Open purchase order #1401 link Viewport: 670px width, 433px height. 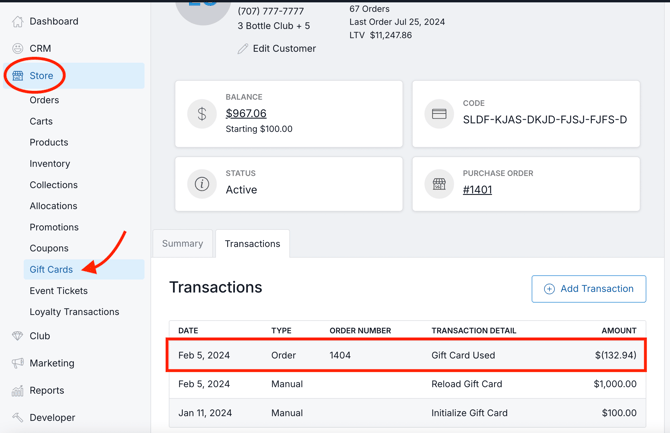click(477, 189)
